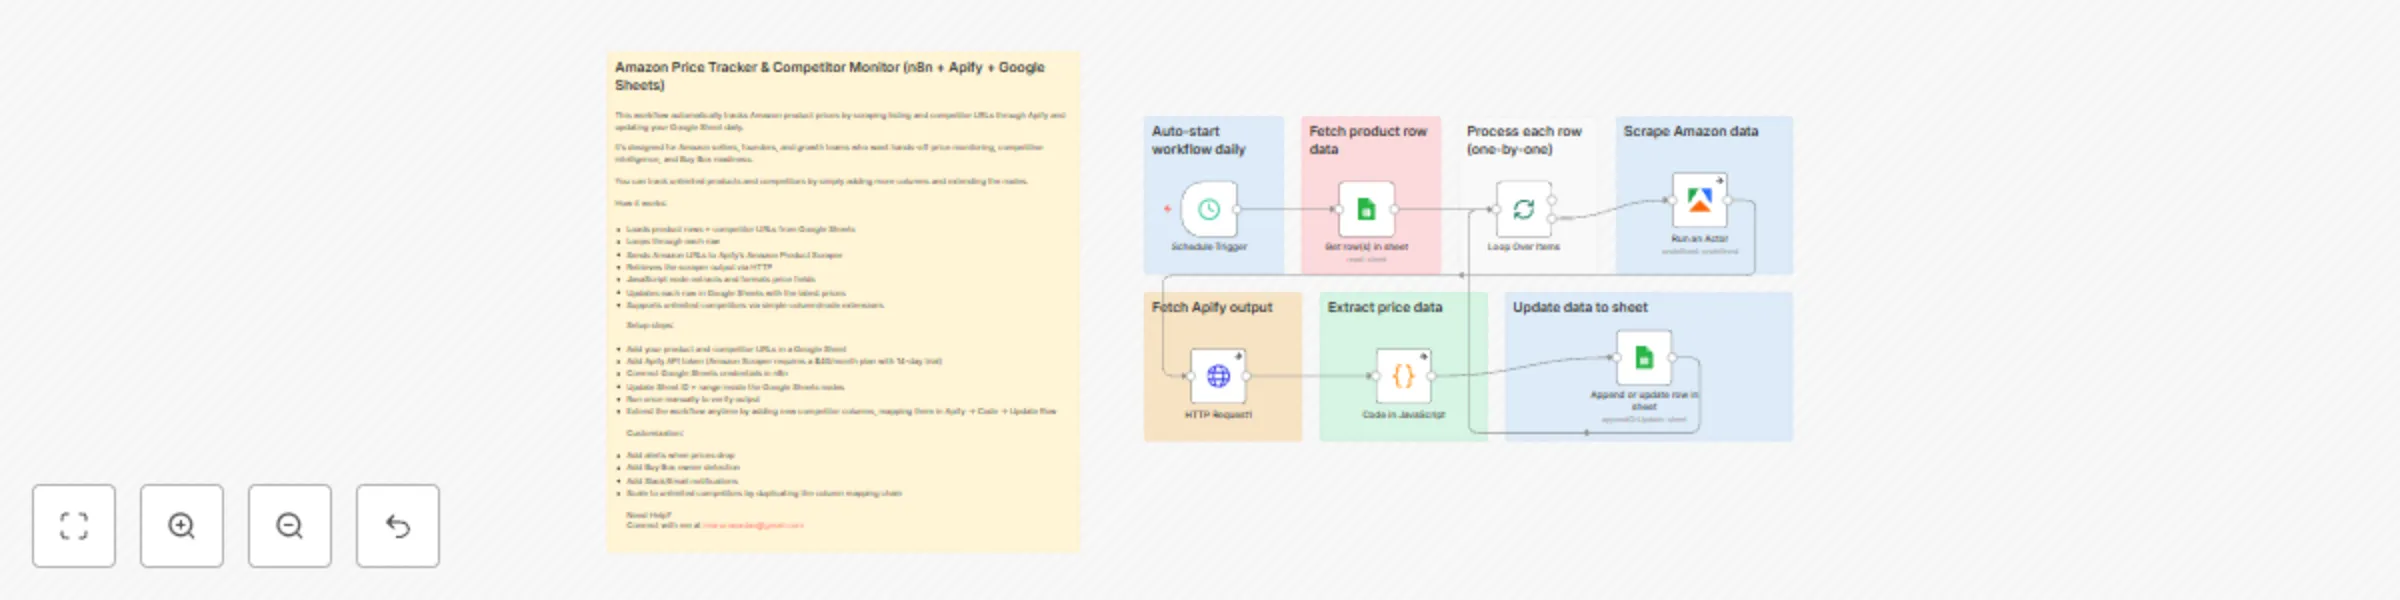Click the 'HTTP Request1' node caption

tap(1218, 414)
